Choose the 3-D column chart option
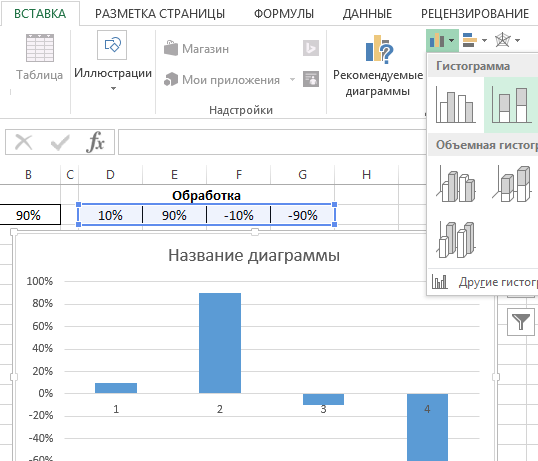The image size is (538, 461). 456,239
